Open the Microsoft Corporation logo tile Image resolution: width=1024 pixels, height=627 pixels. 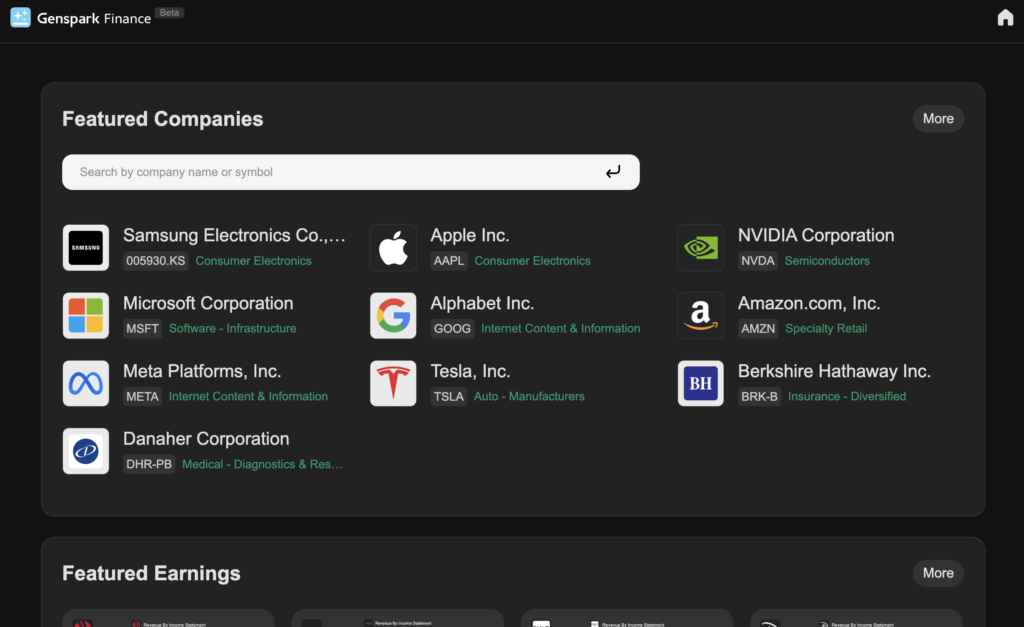point(86,316)
